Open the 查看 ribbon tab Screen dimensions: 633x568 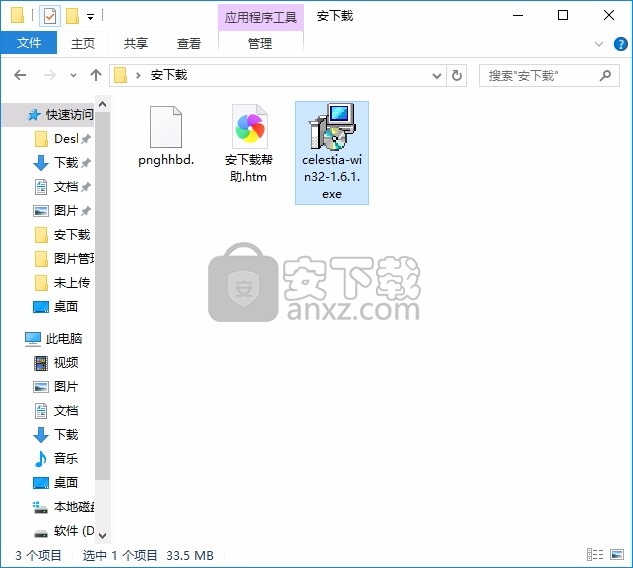189,43
